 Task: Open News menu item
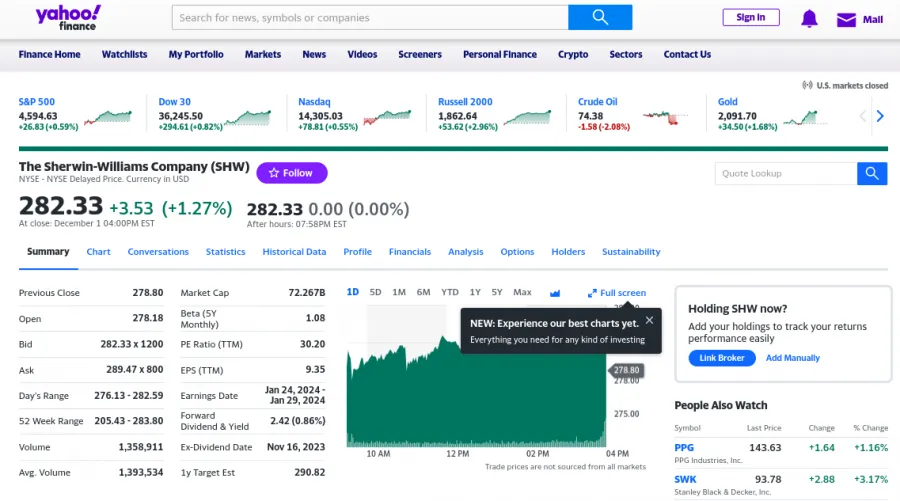click(x=314, y=55)
